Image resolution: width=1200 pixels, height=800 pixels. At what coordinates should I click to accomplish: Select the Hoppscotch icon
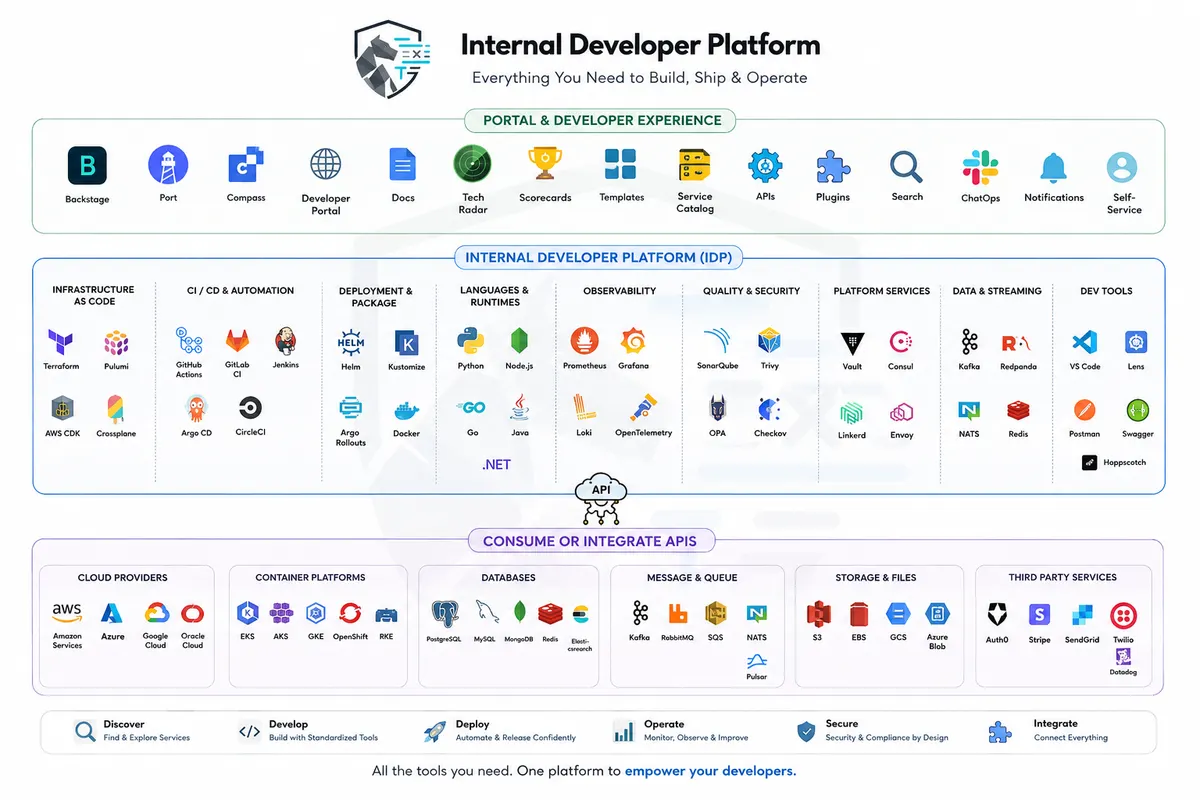coord(1090,462)
